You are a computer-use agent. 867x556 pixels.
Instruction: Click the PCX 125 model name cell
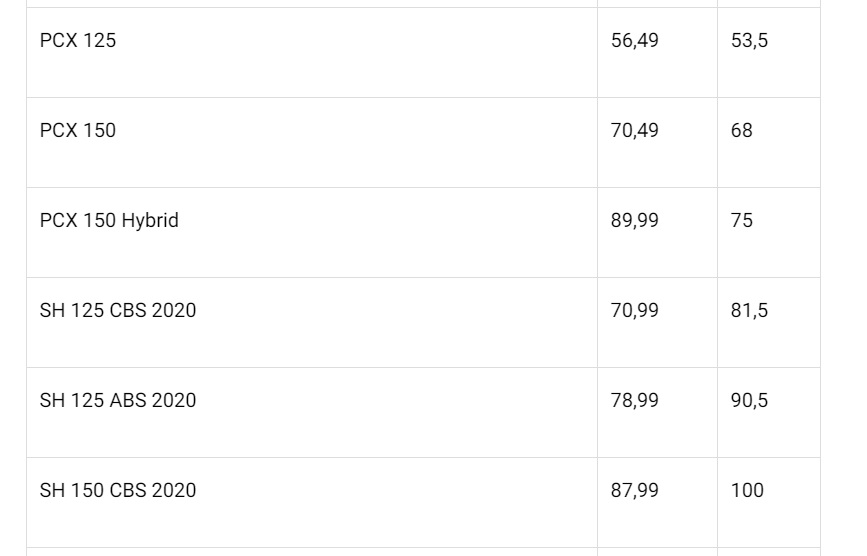(x=78, y=41)
